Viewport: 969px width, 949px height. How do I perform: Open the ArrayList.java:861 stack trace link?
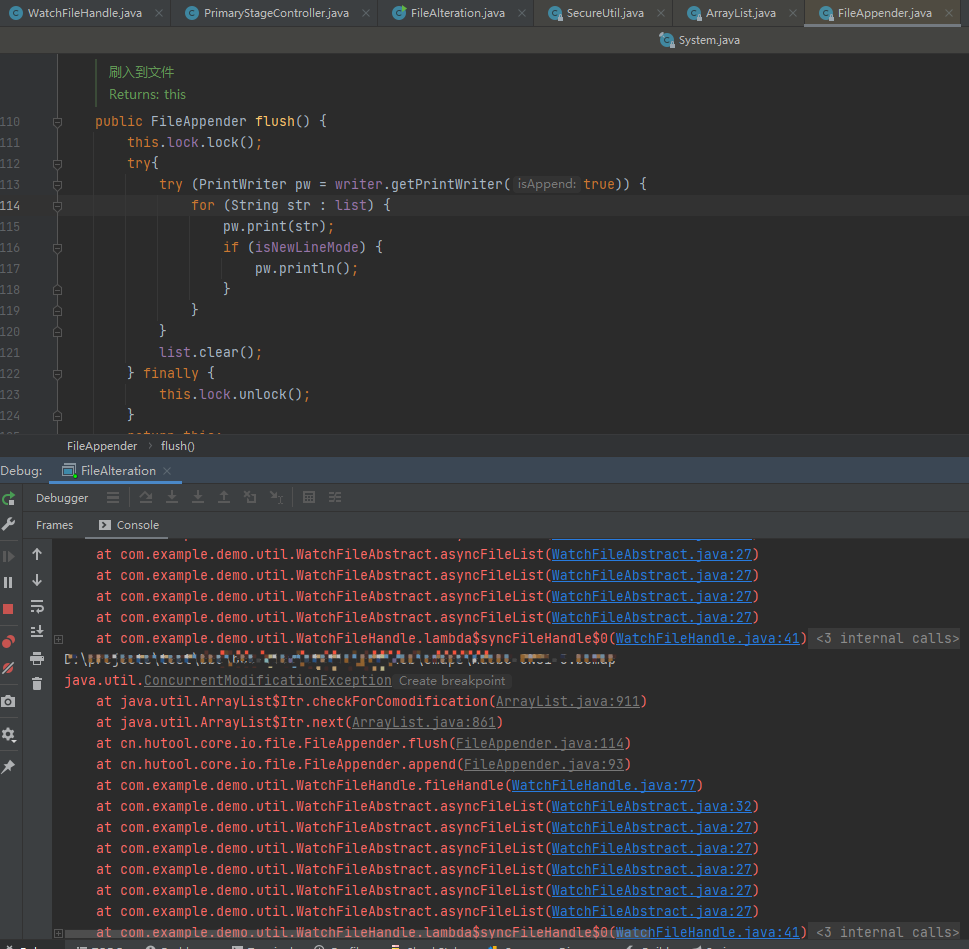click(x=423, y=722)
